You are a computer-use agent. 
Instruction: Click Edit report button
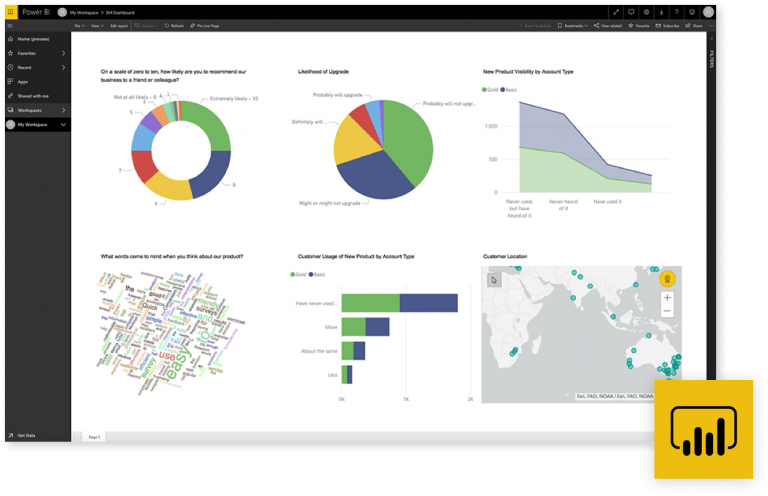pos(119,26)
